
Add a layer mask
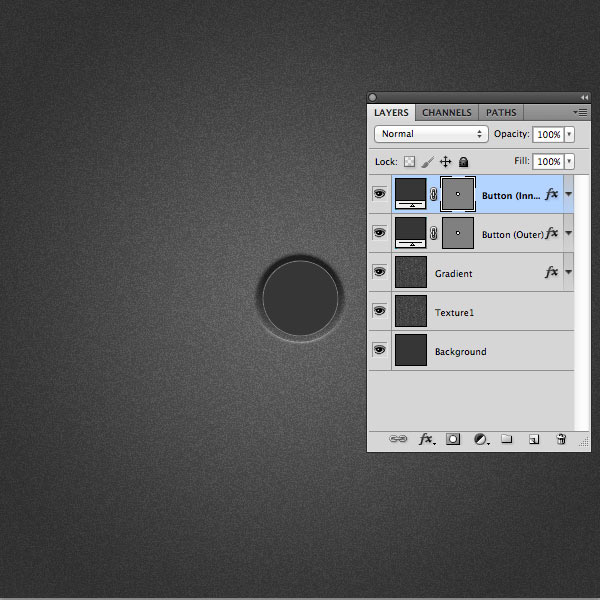pos(453,439)
